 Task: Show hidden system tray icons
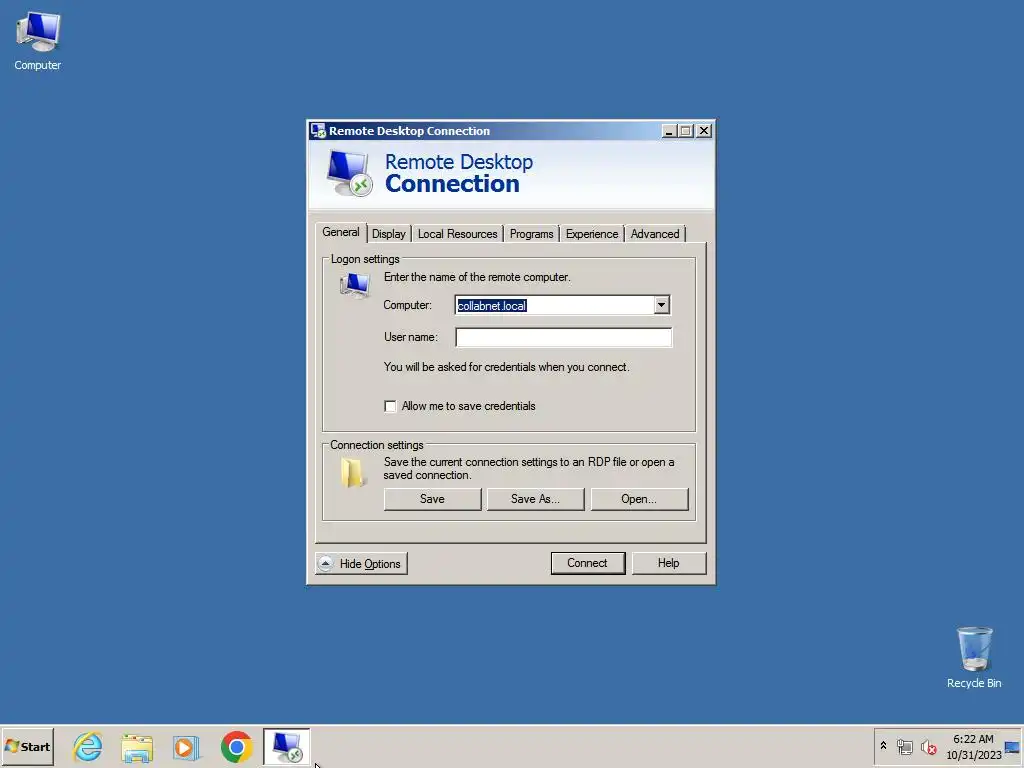883,746
